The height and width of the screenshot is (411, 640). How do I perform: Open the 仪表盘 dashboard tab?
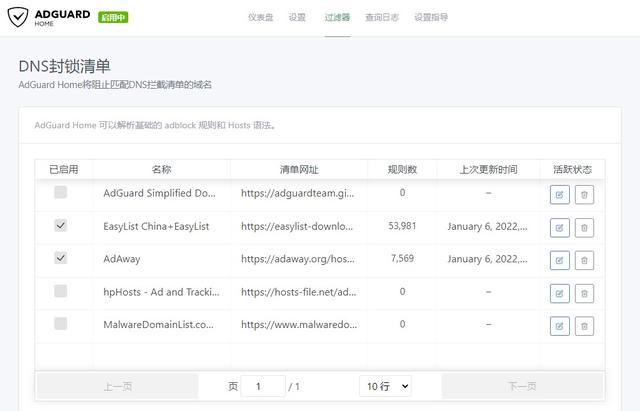pos(260,17)
